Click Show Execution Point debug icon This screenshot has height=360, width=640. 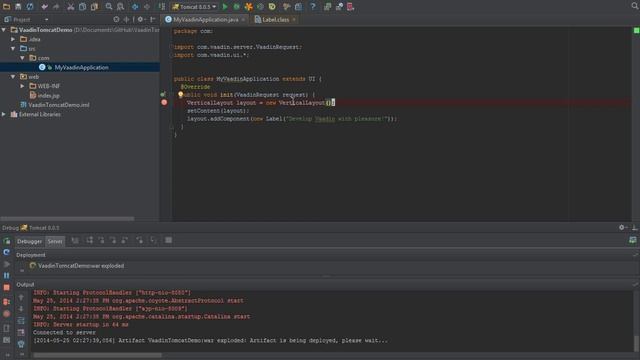(x=75, y=240)
